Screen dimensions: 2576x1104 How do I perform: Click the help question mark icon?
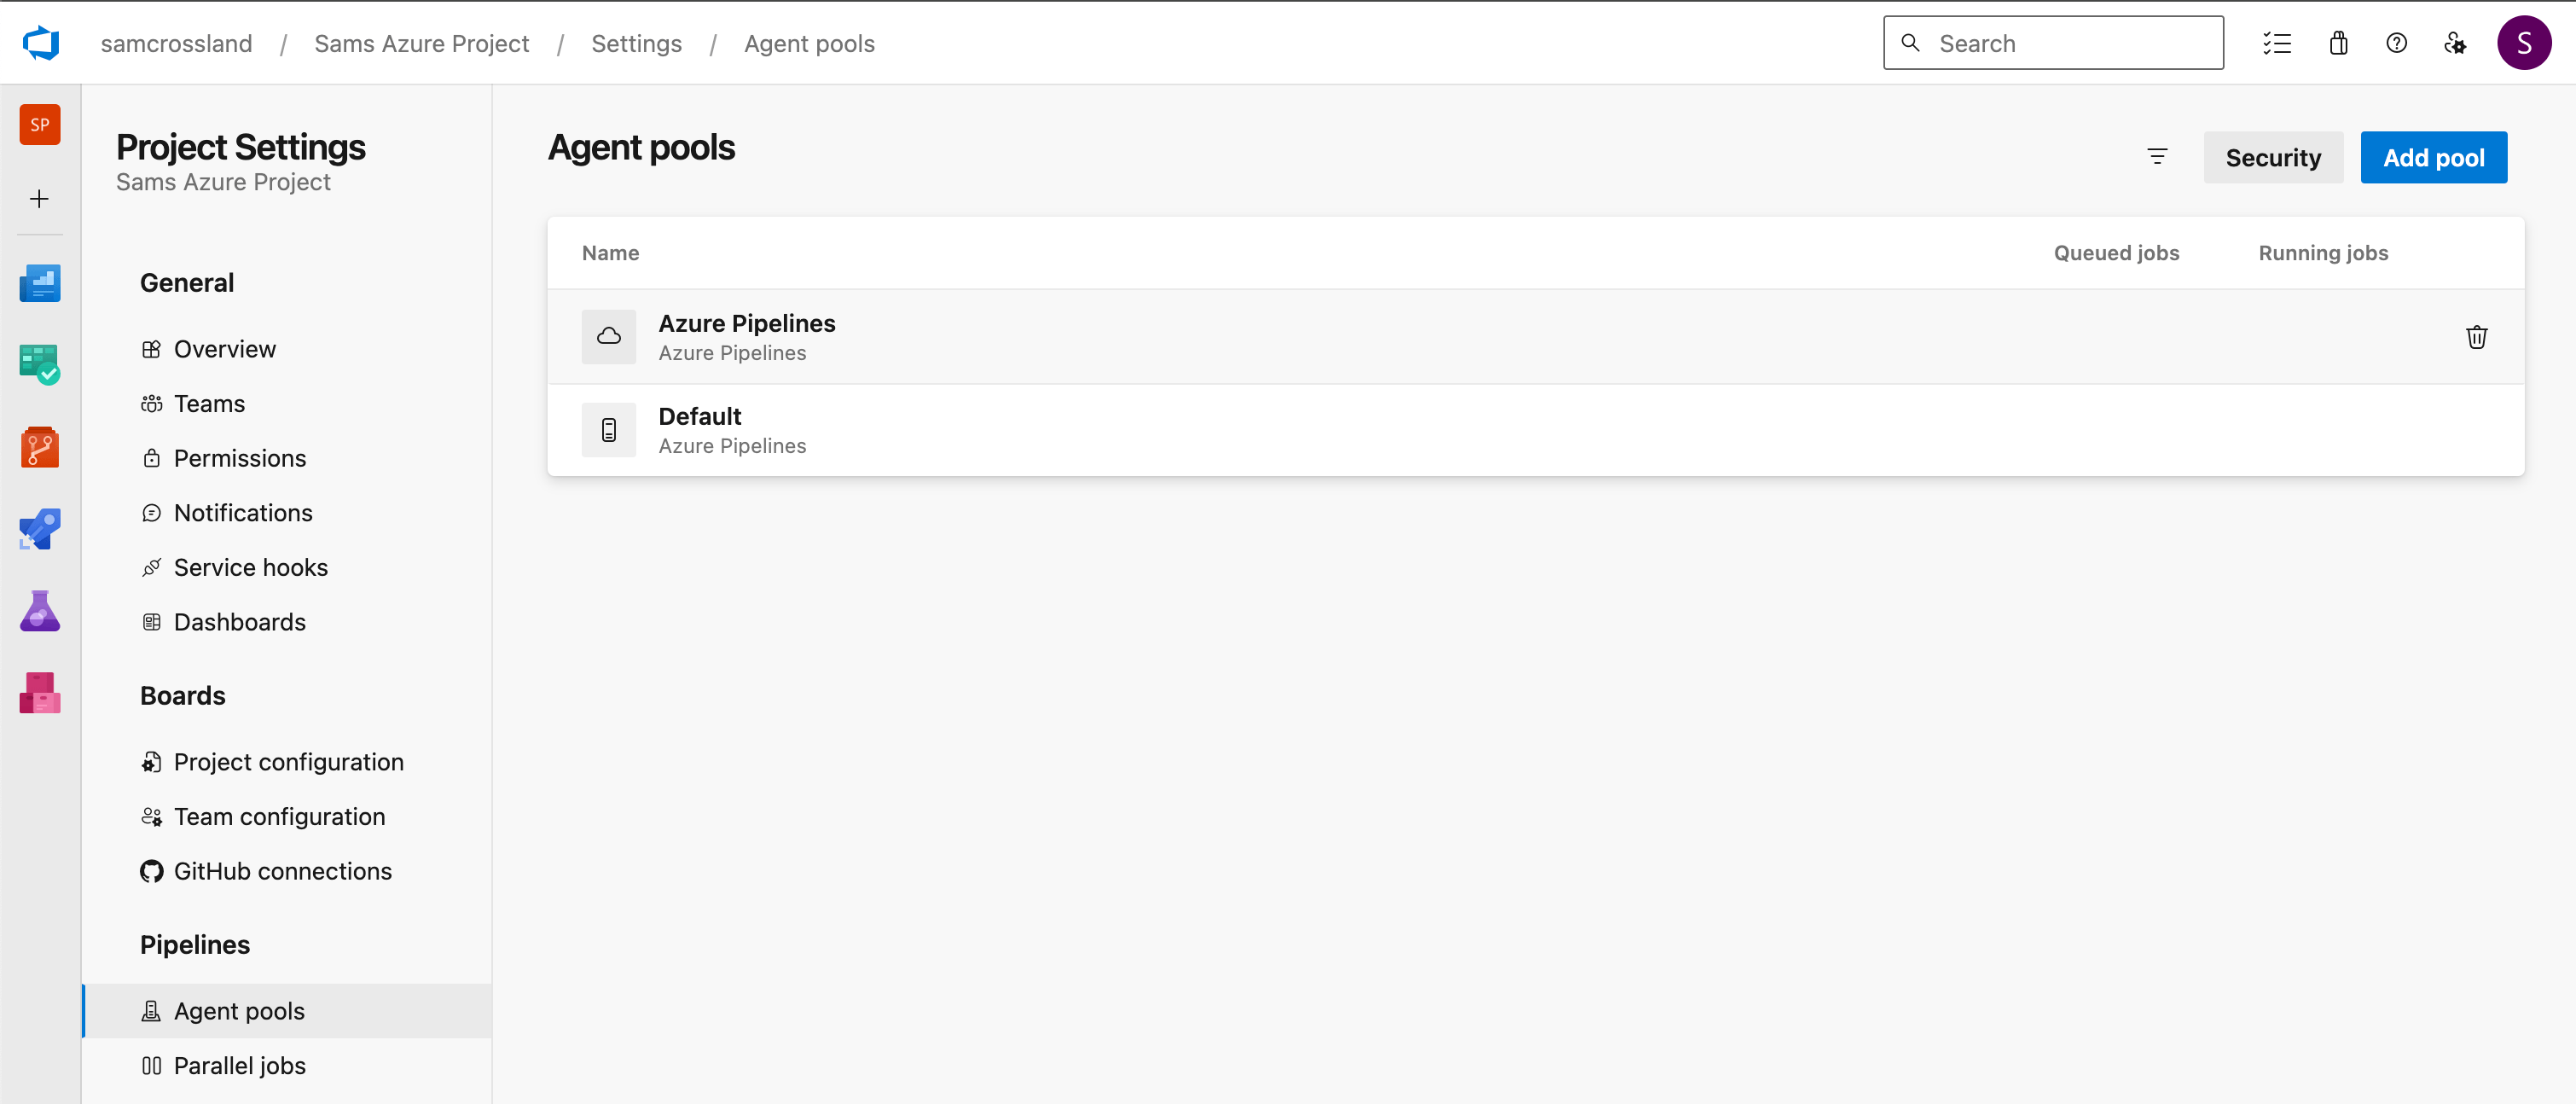[2397, 43]
